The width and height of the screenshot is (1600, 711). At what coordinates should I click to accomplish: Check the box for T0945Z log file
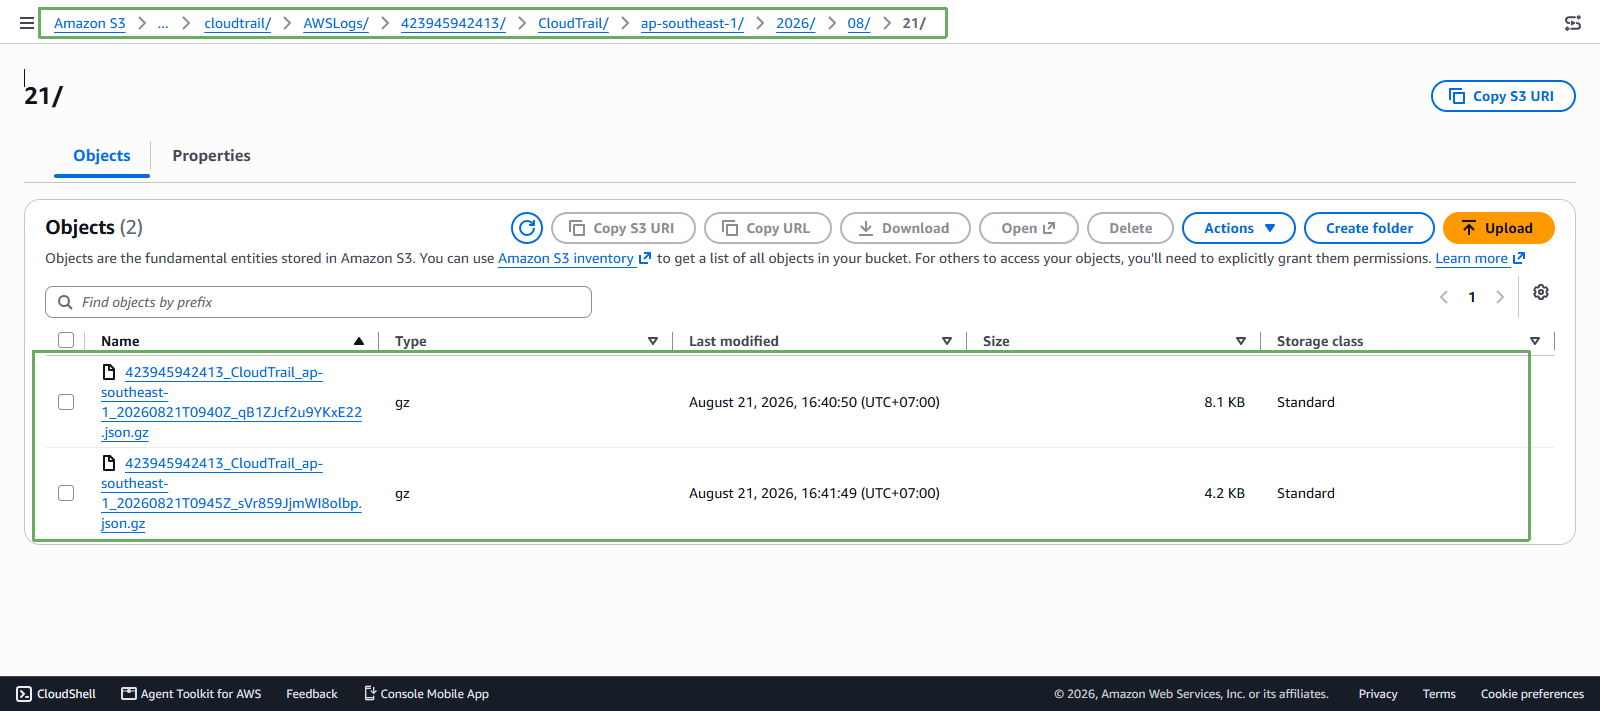[x=66, y=493]
